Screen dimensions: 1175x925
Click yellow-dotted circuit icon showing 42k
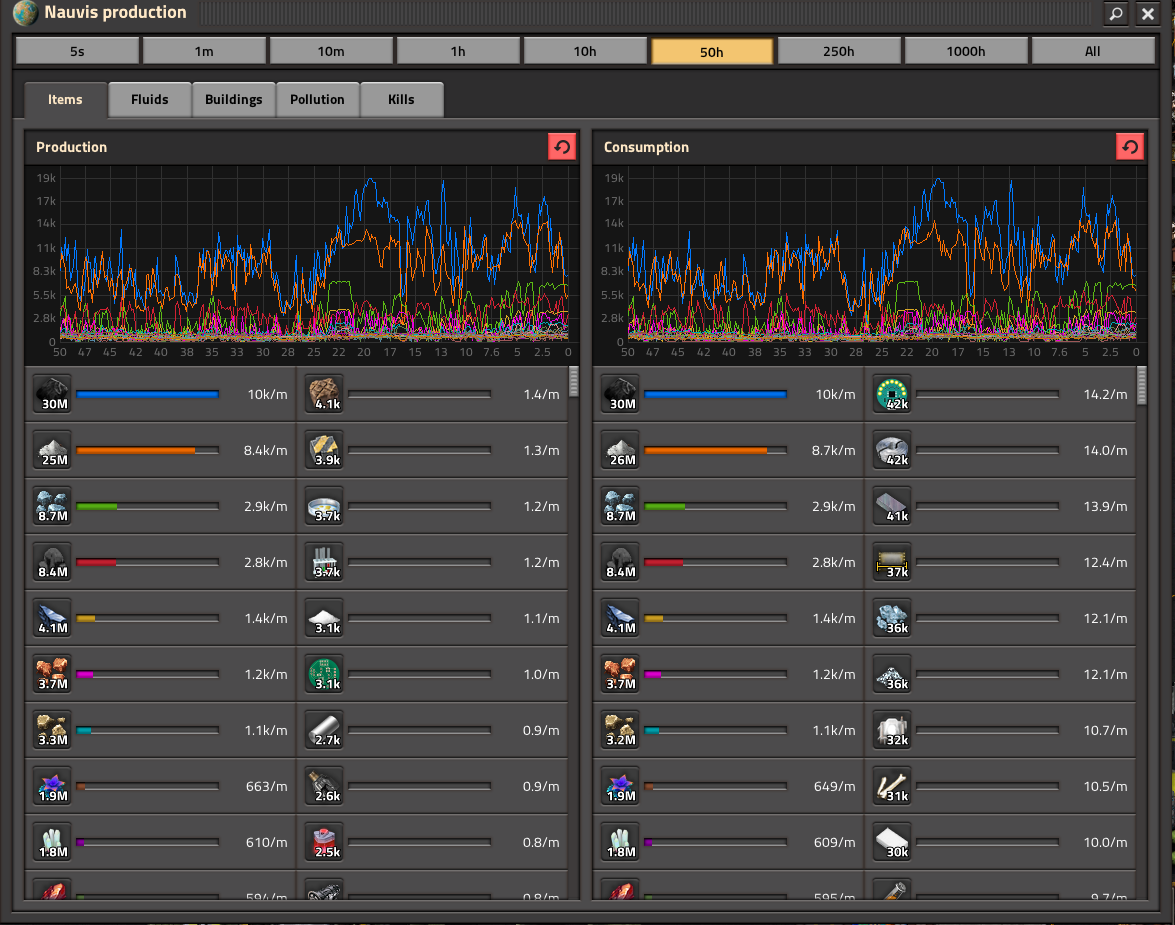click(891, 394)
